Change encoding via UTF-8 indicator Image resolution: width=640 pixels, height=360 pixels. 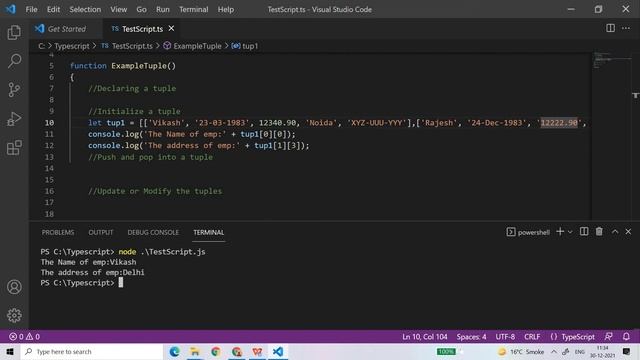click(505, 337)
